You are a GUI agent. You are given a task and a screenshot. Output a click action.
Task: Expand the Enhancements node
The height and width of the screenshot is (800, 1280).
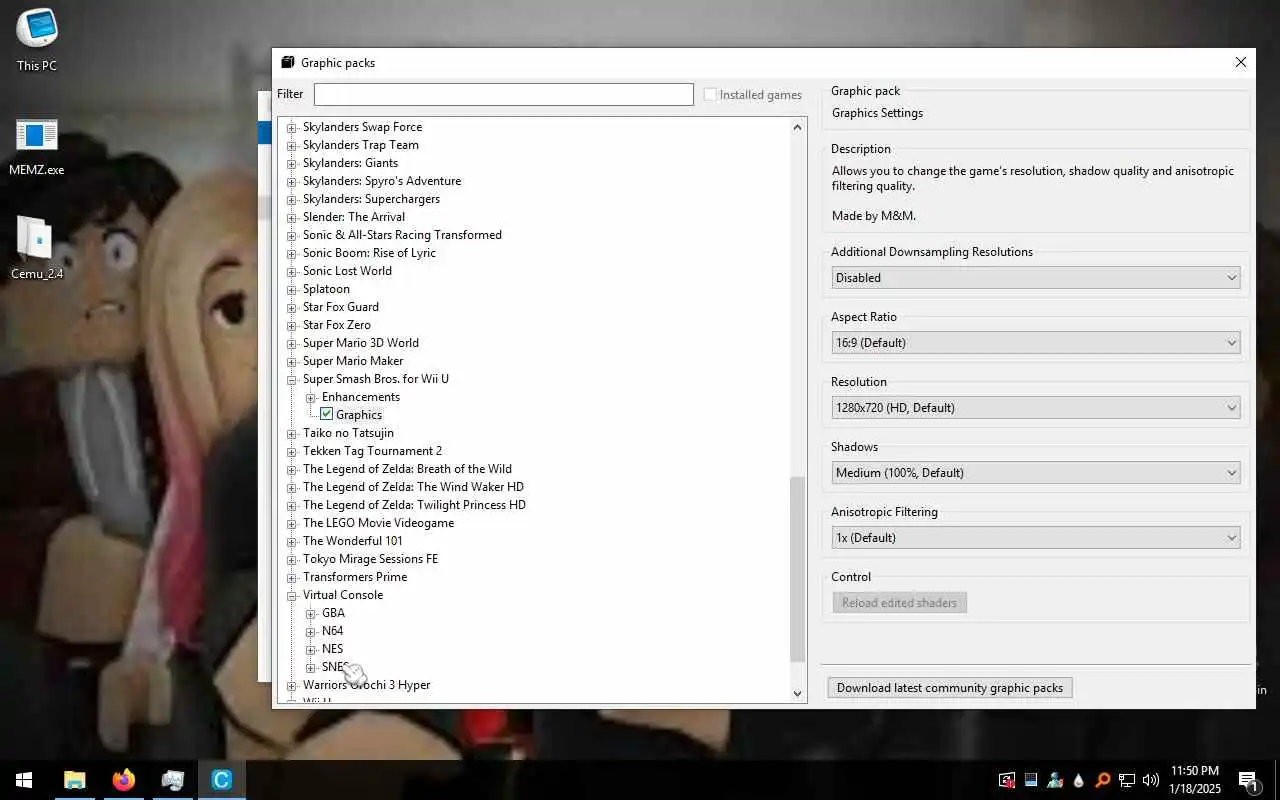[311, 397]
